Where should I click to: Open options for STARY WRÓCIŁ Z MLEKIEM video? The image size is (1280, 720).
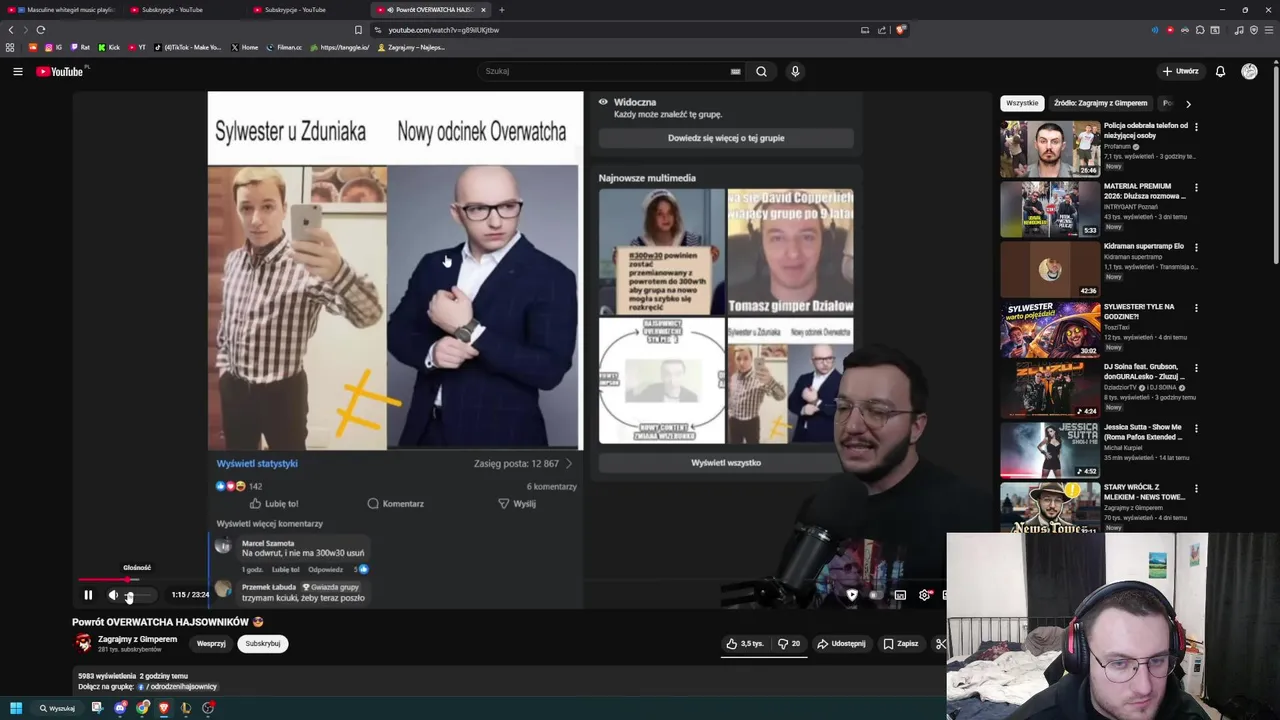1196,488
